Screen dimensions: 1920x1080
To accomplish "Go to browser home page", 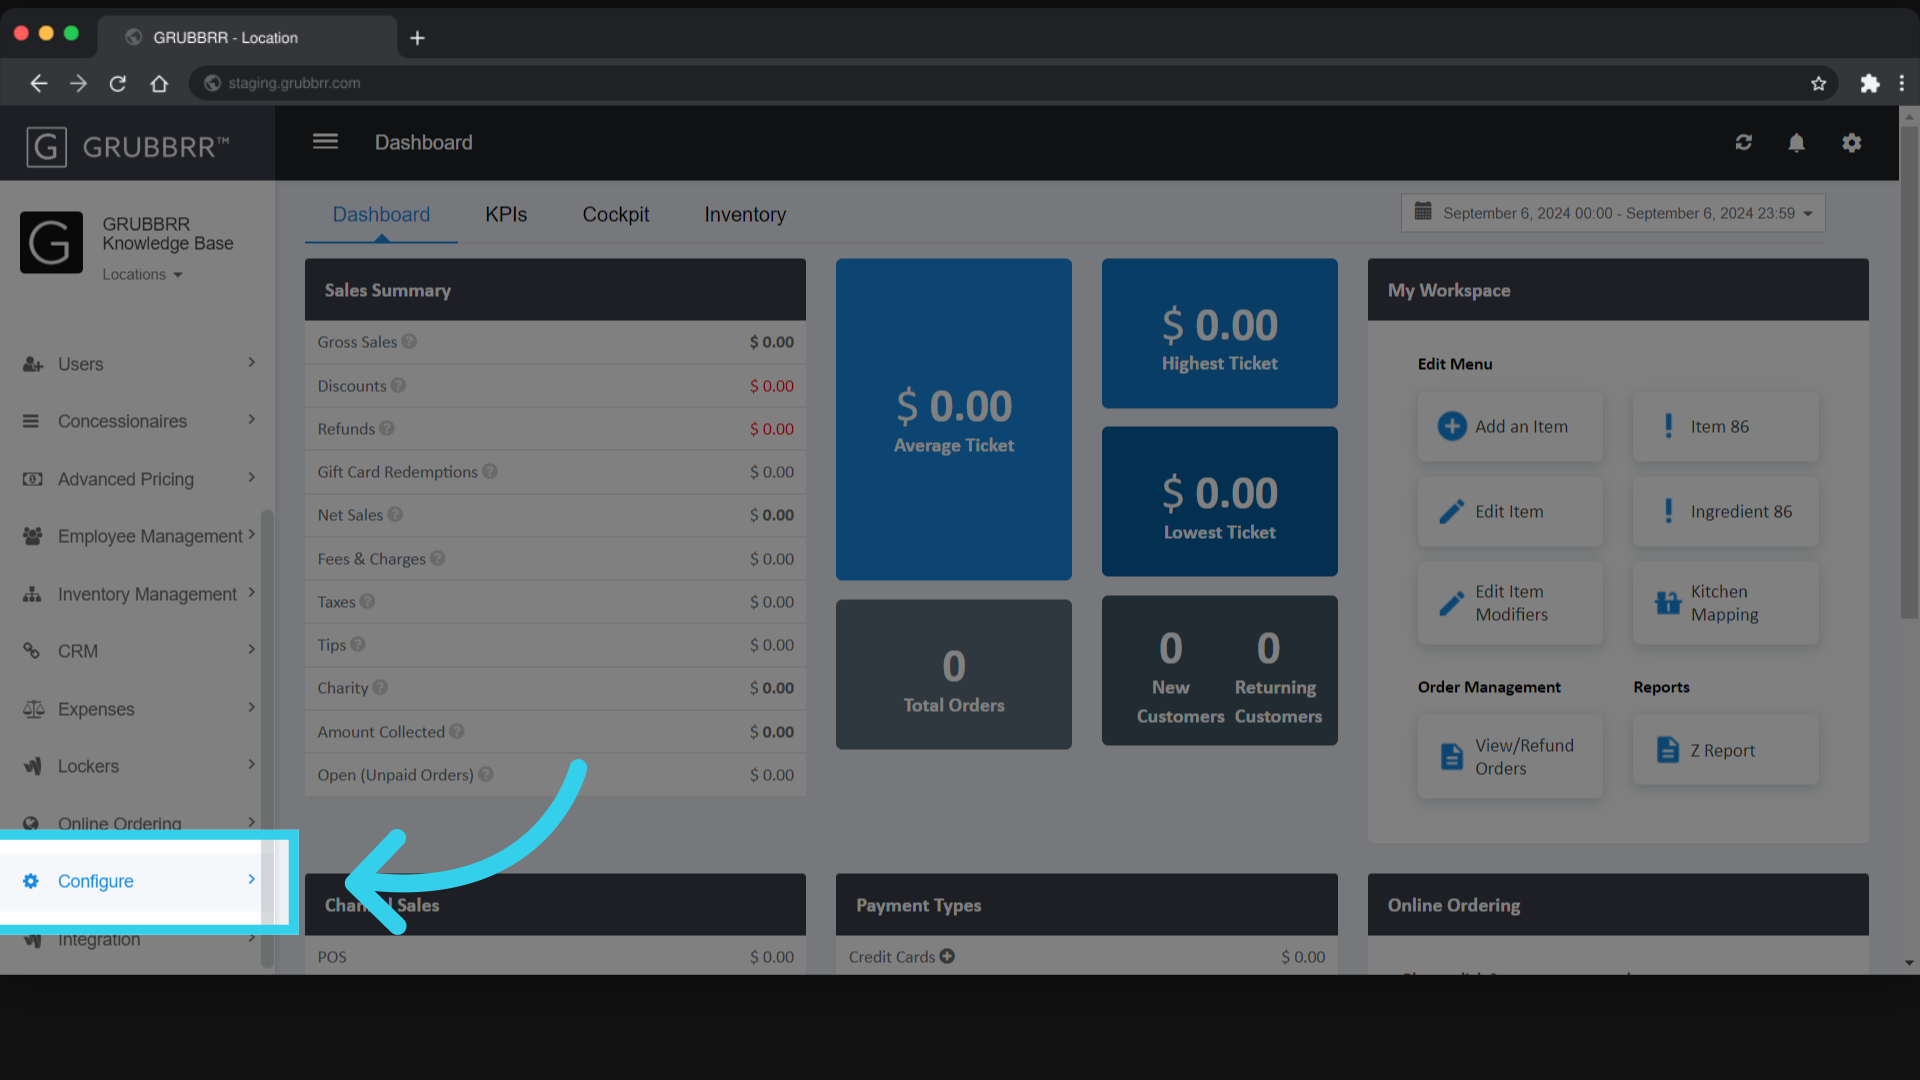I will 159,83.
